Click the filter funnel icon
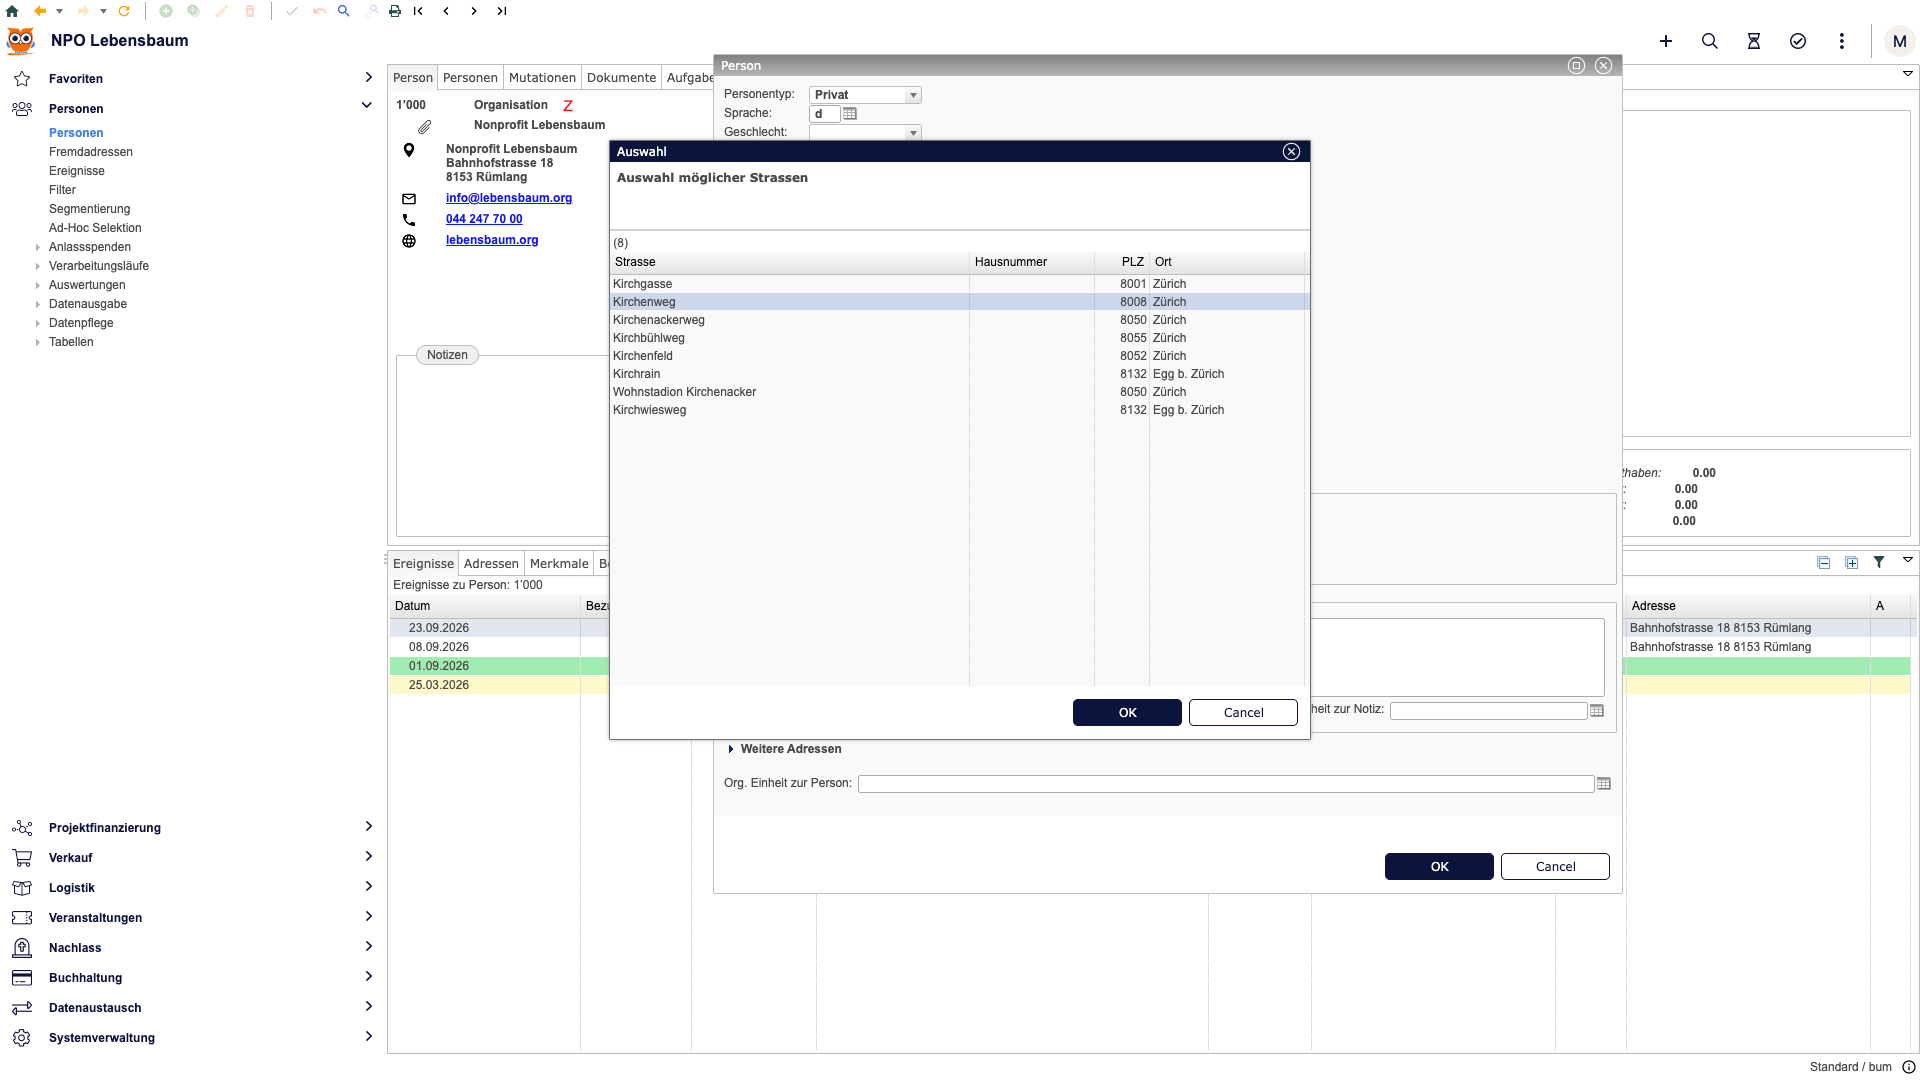Image resolution: width=1920 pixels, height=1080 pixels. click(1879, 562)
